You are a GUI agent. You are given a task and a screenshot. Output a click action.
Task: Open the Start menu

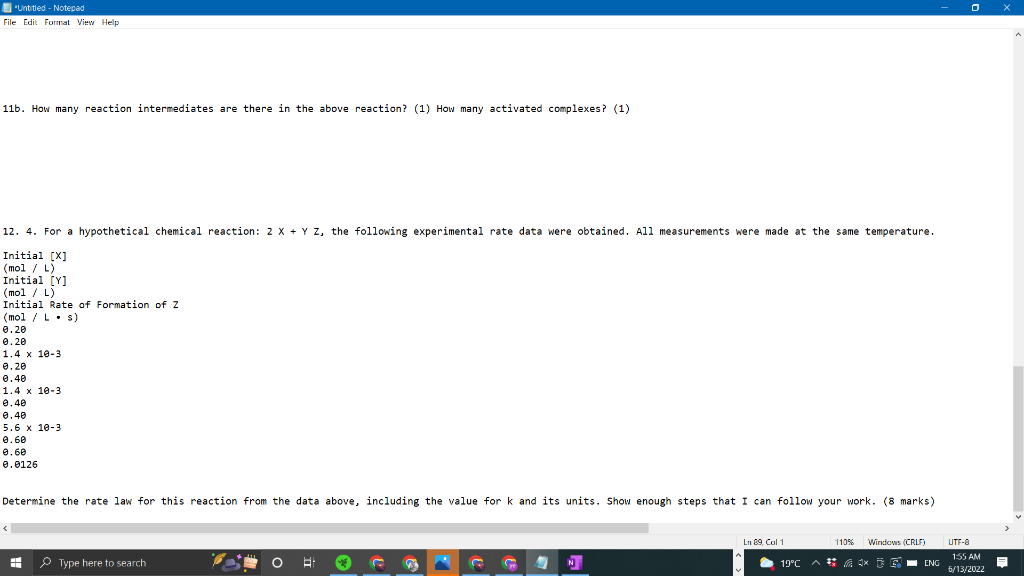click(x=13, y=562)
